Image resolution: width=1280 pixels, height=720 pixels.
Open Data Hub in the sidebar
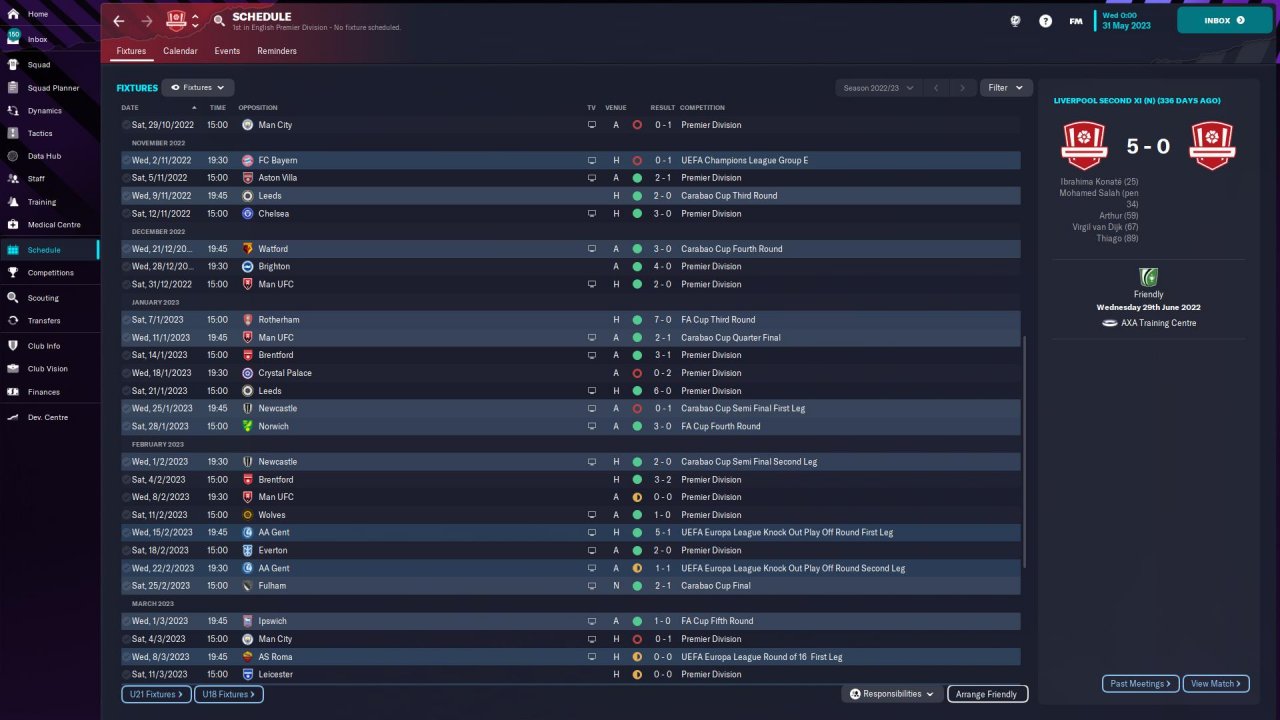48,156
